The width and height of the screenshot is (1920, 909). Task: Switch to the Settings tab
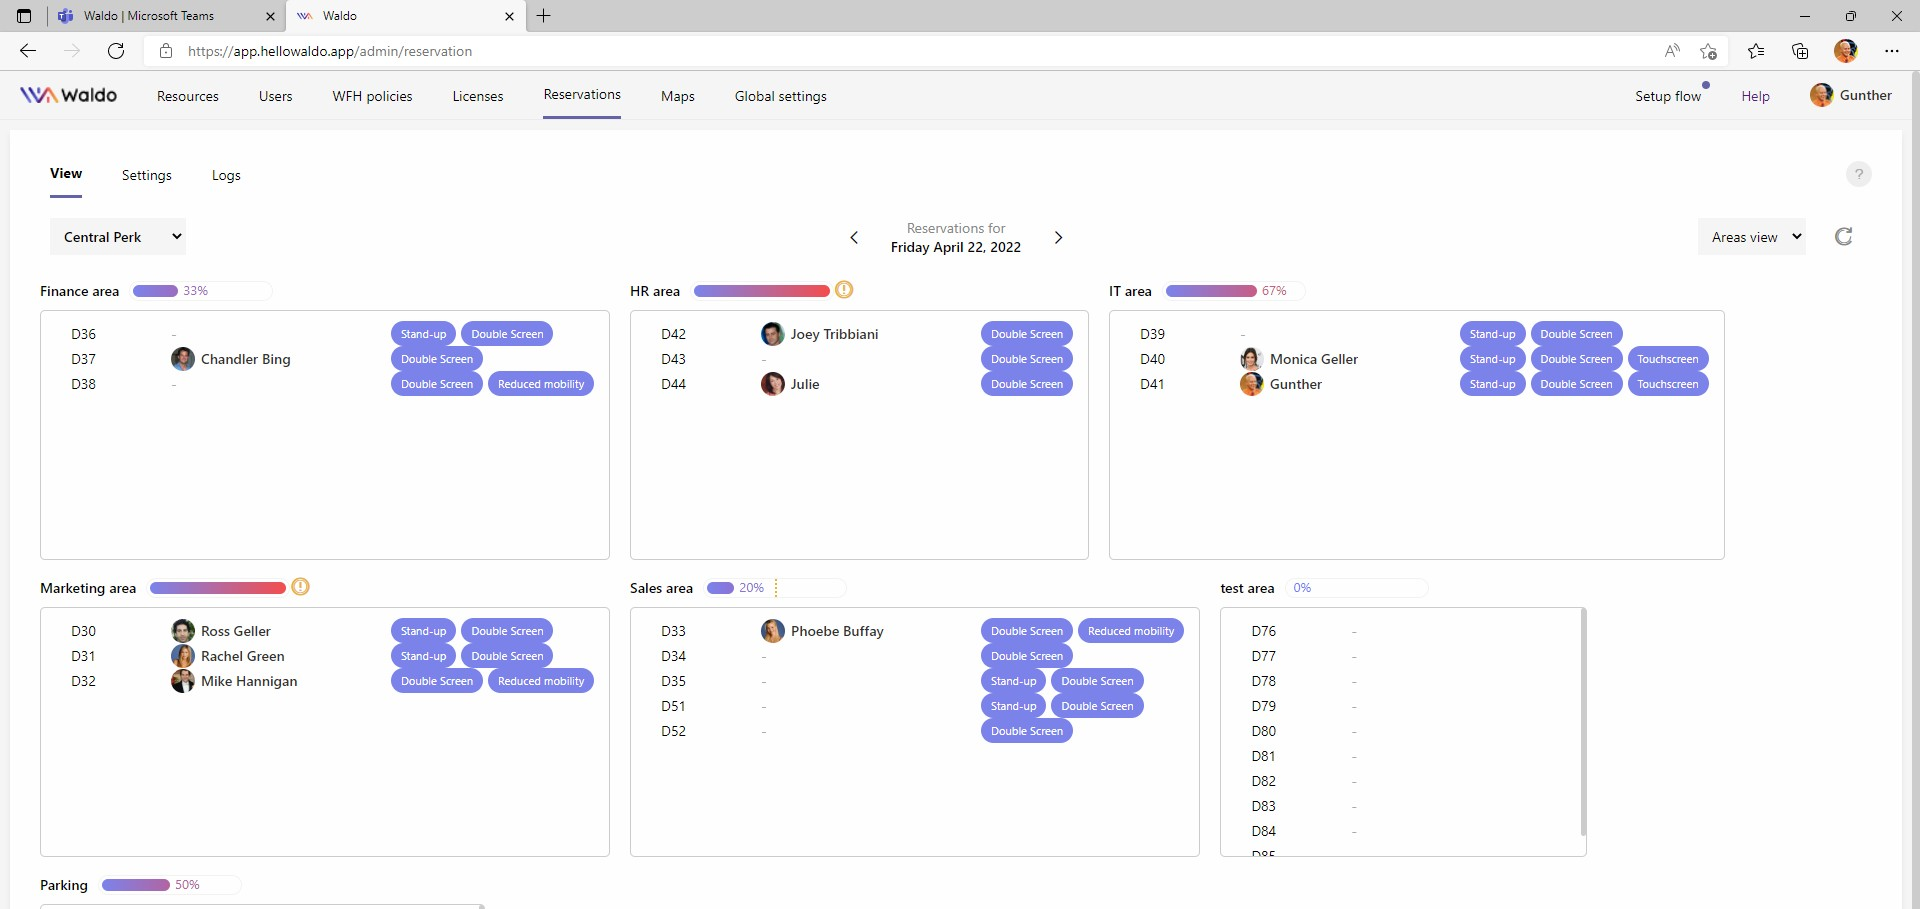[147, 175]
